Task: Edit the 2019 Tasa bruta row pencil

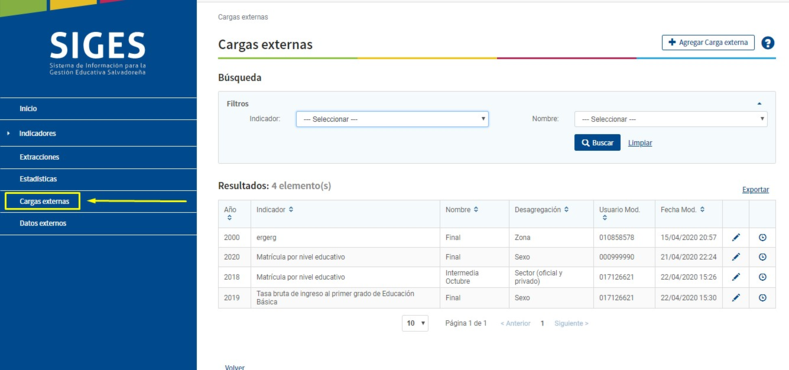Action: click(736, 298)
